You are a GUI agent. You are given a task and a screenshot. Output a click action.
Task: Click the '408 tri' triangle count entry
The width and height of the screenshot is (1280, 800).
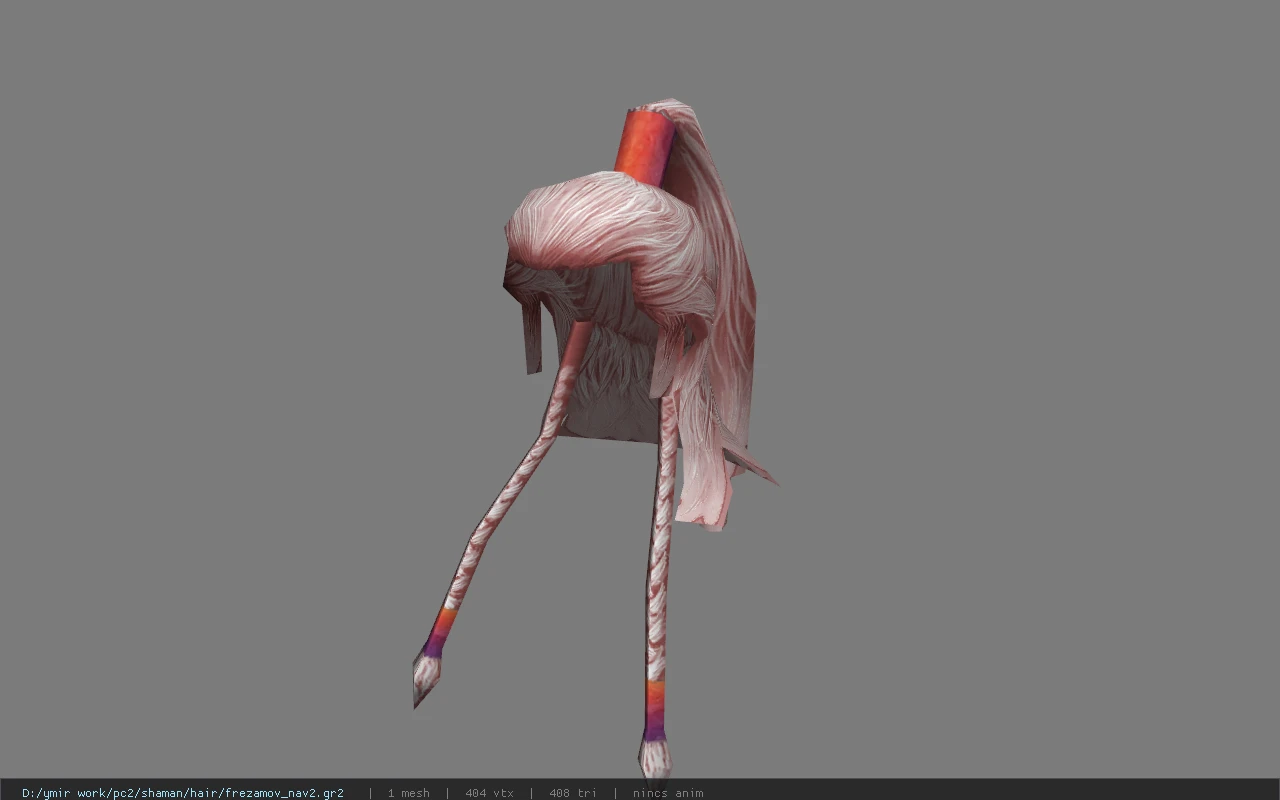click(573, 793)
